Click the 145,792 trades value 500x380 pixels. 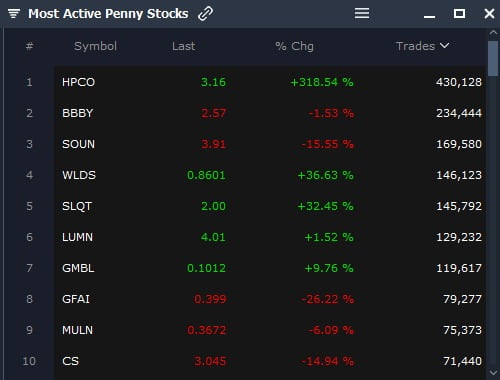(x=459, y=206)
